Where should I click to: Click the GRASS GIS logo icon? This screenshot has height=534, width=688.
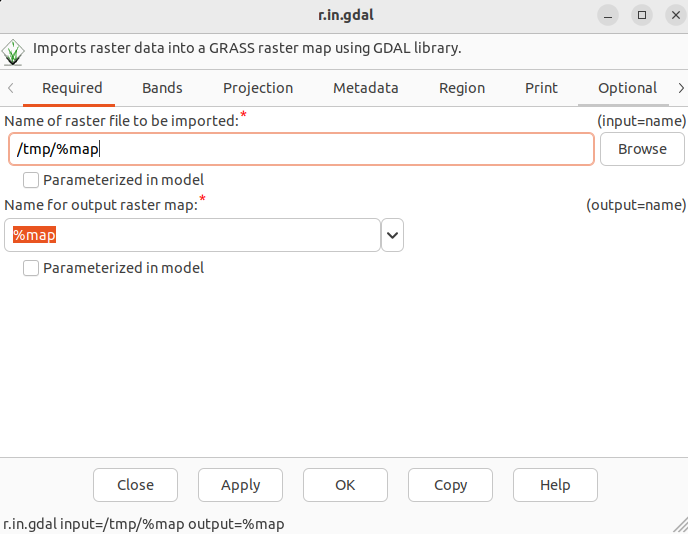point(13,52)
